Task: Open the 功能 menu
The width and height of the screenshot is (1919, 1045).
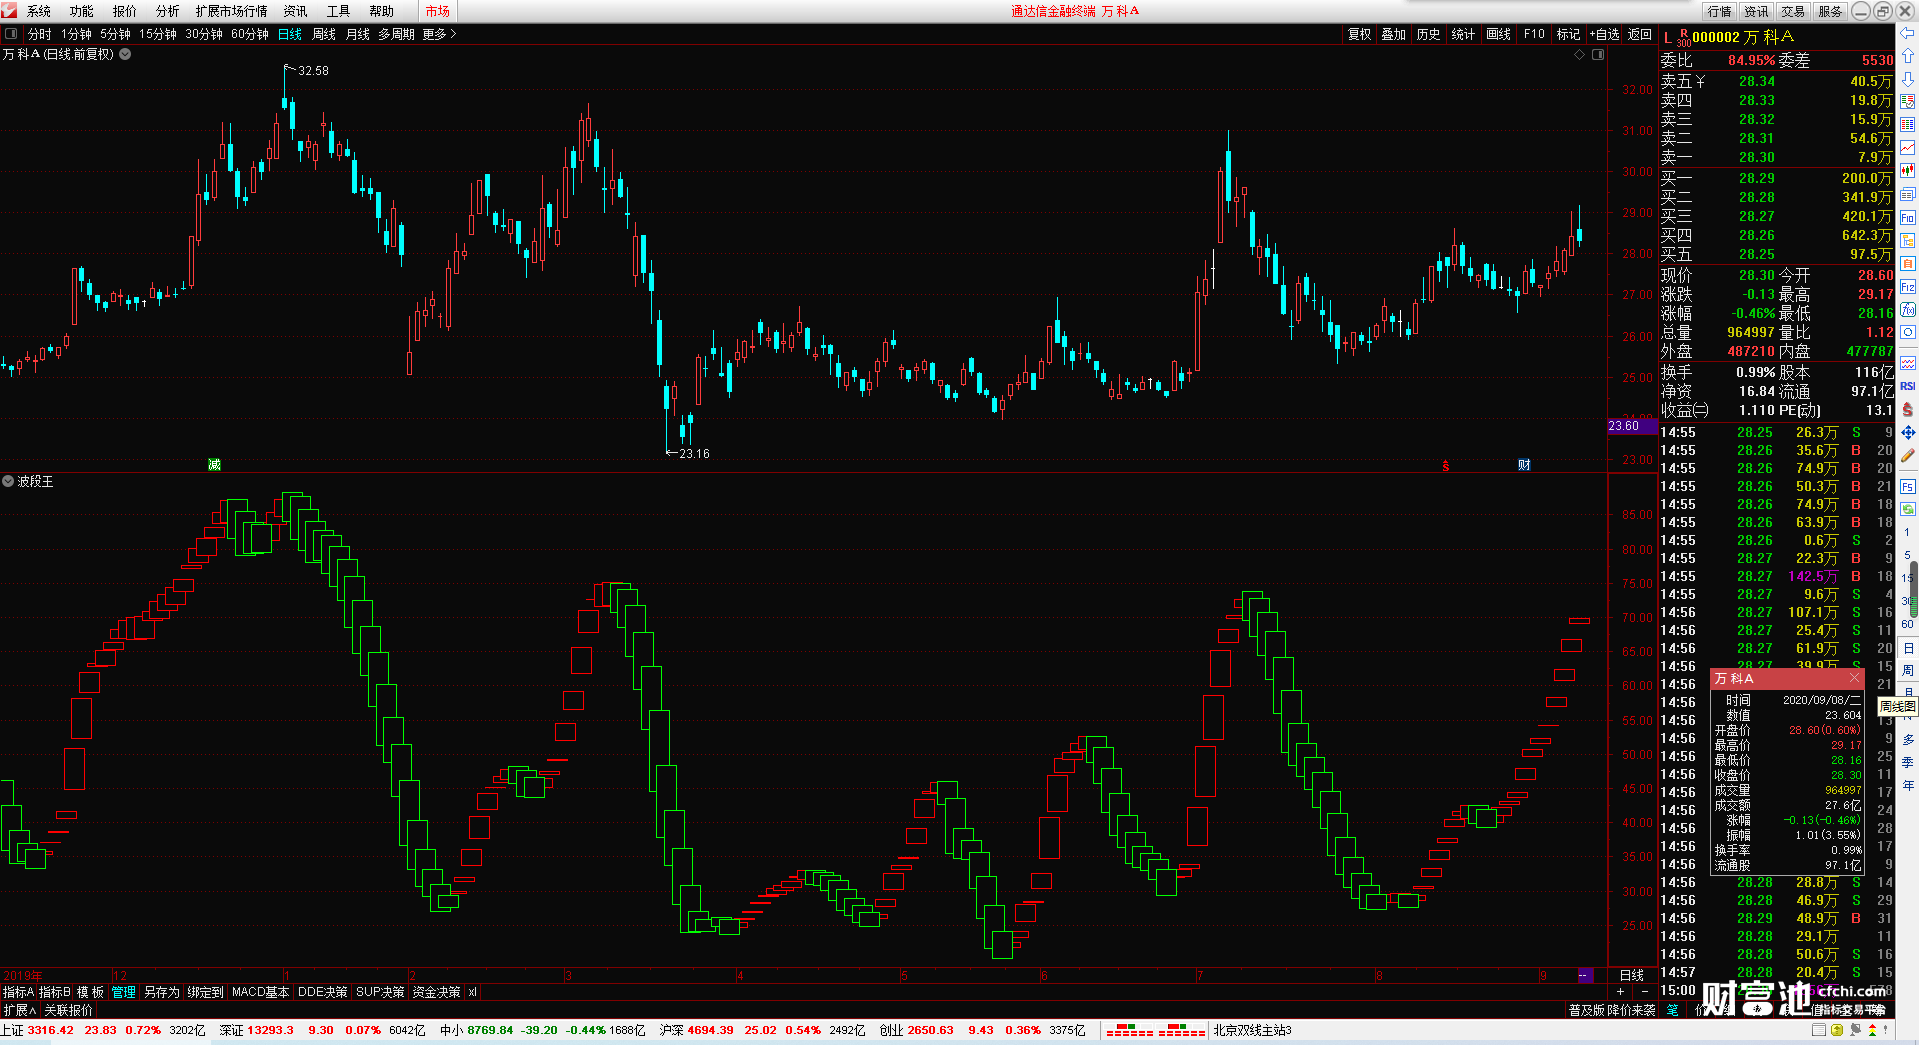Action: click(82, 11)
